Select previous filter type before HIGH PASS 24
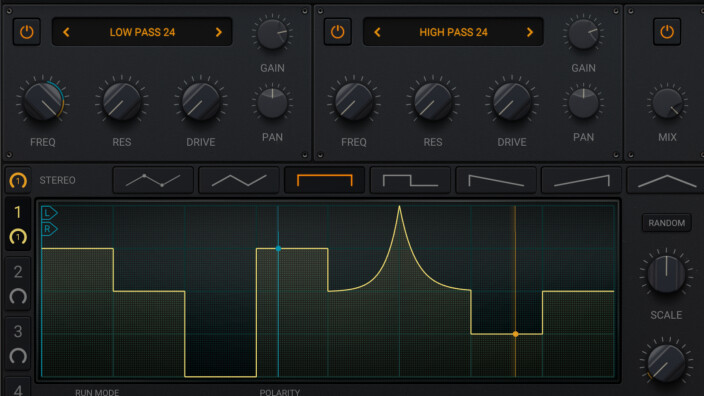This screenshot has height=396, width=704. [x=377, y=32]
